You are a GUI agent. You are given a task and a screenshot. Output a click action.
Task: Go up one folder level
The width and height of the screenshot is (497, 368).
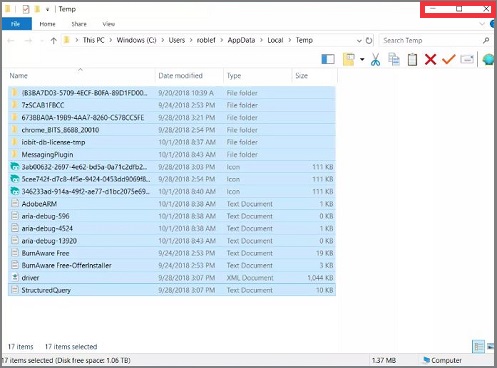tap(54, 41)
